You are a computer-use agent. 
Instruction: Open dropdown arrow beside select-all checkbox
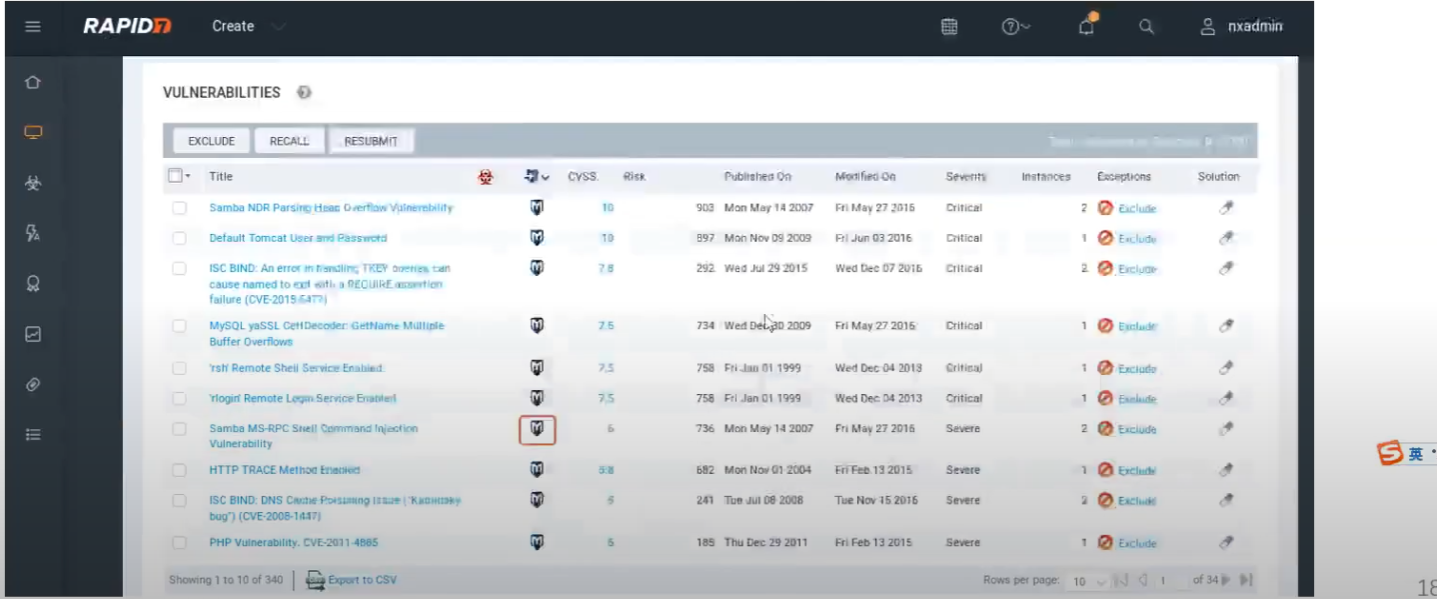coord(188,177)
